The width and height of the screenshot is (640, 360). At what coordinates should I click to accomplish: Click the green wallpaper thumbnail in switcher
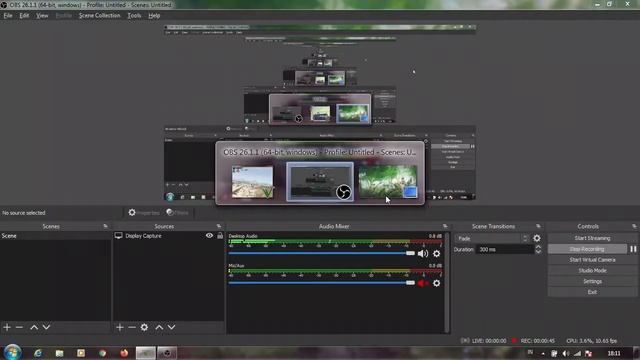(388, 182)
